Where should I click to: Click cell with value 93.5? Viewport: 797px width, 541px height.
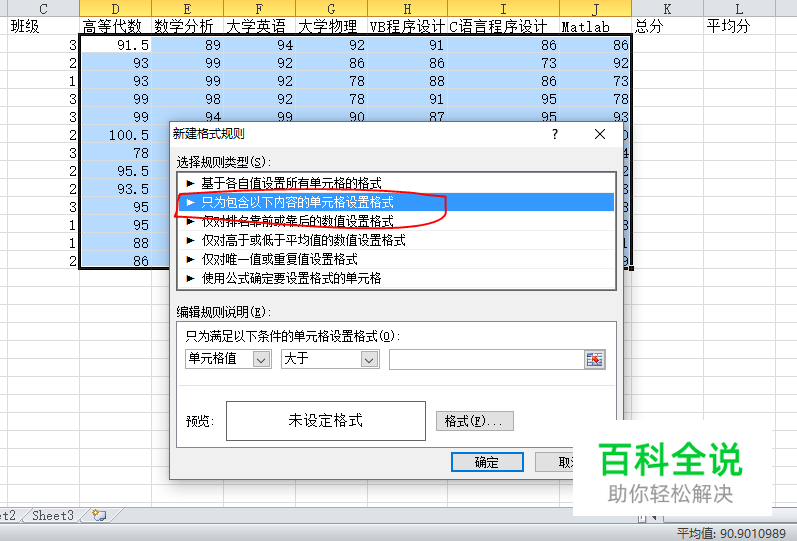pyautogui.click(x=115, y=189)
